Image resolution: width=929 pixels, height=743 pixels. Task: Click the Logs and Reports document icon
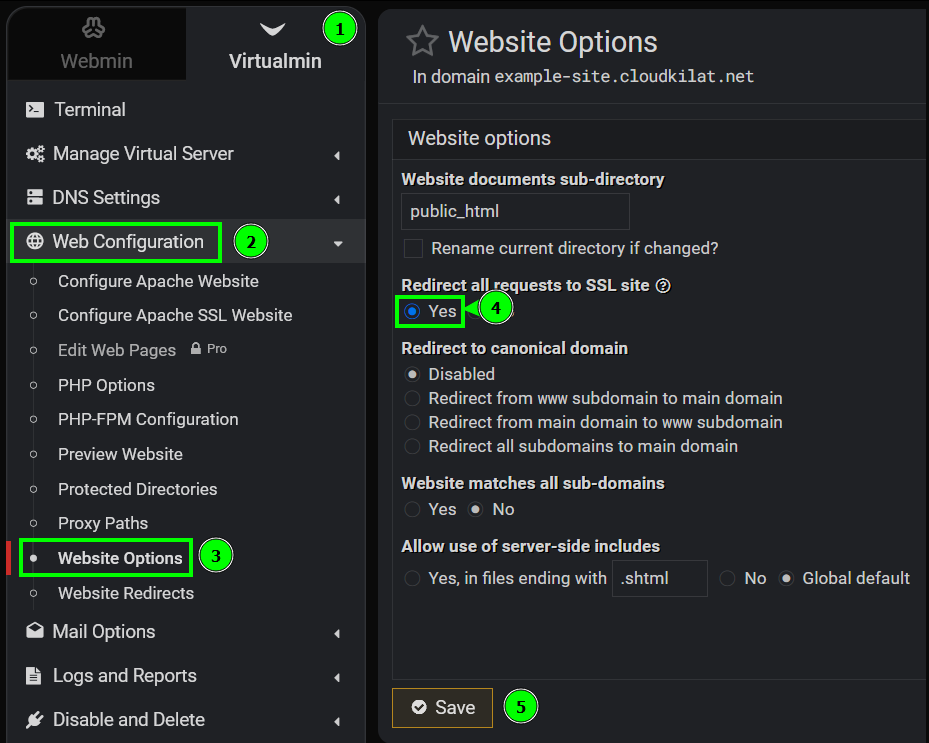click(34, 675)
